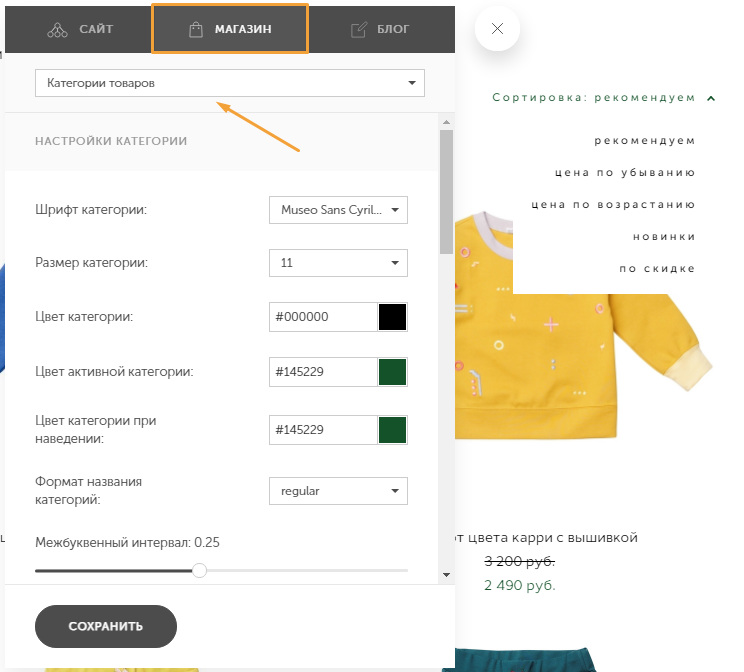Image resolution: width=744 pixels, height=672 pixels.
Task: Switch to the Сайт tab
Action: [x=79, y=29]
